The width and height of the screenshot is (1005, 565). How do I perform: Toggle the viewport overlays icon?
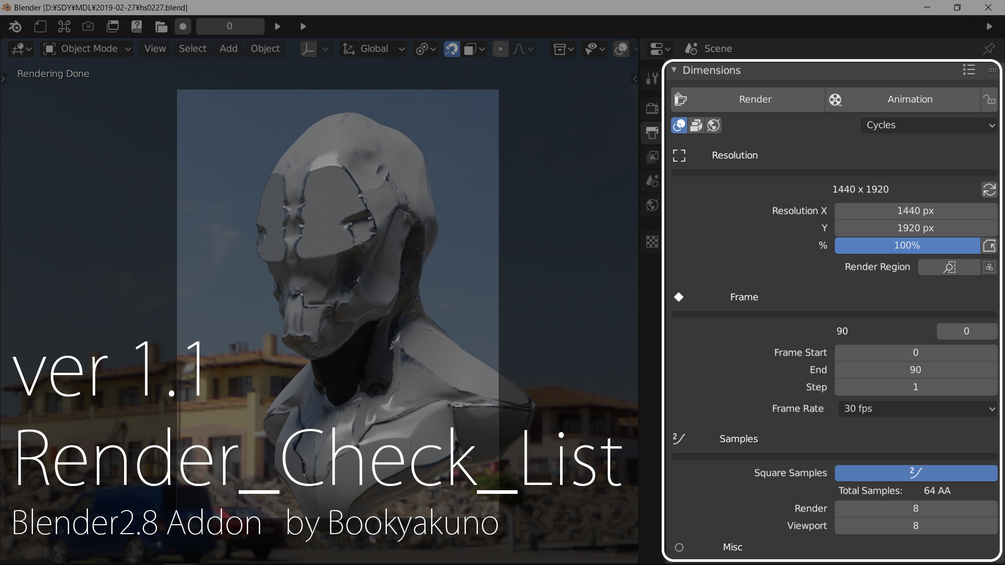pyautogui.click(x=620, y=49)
